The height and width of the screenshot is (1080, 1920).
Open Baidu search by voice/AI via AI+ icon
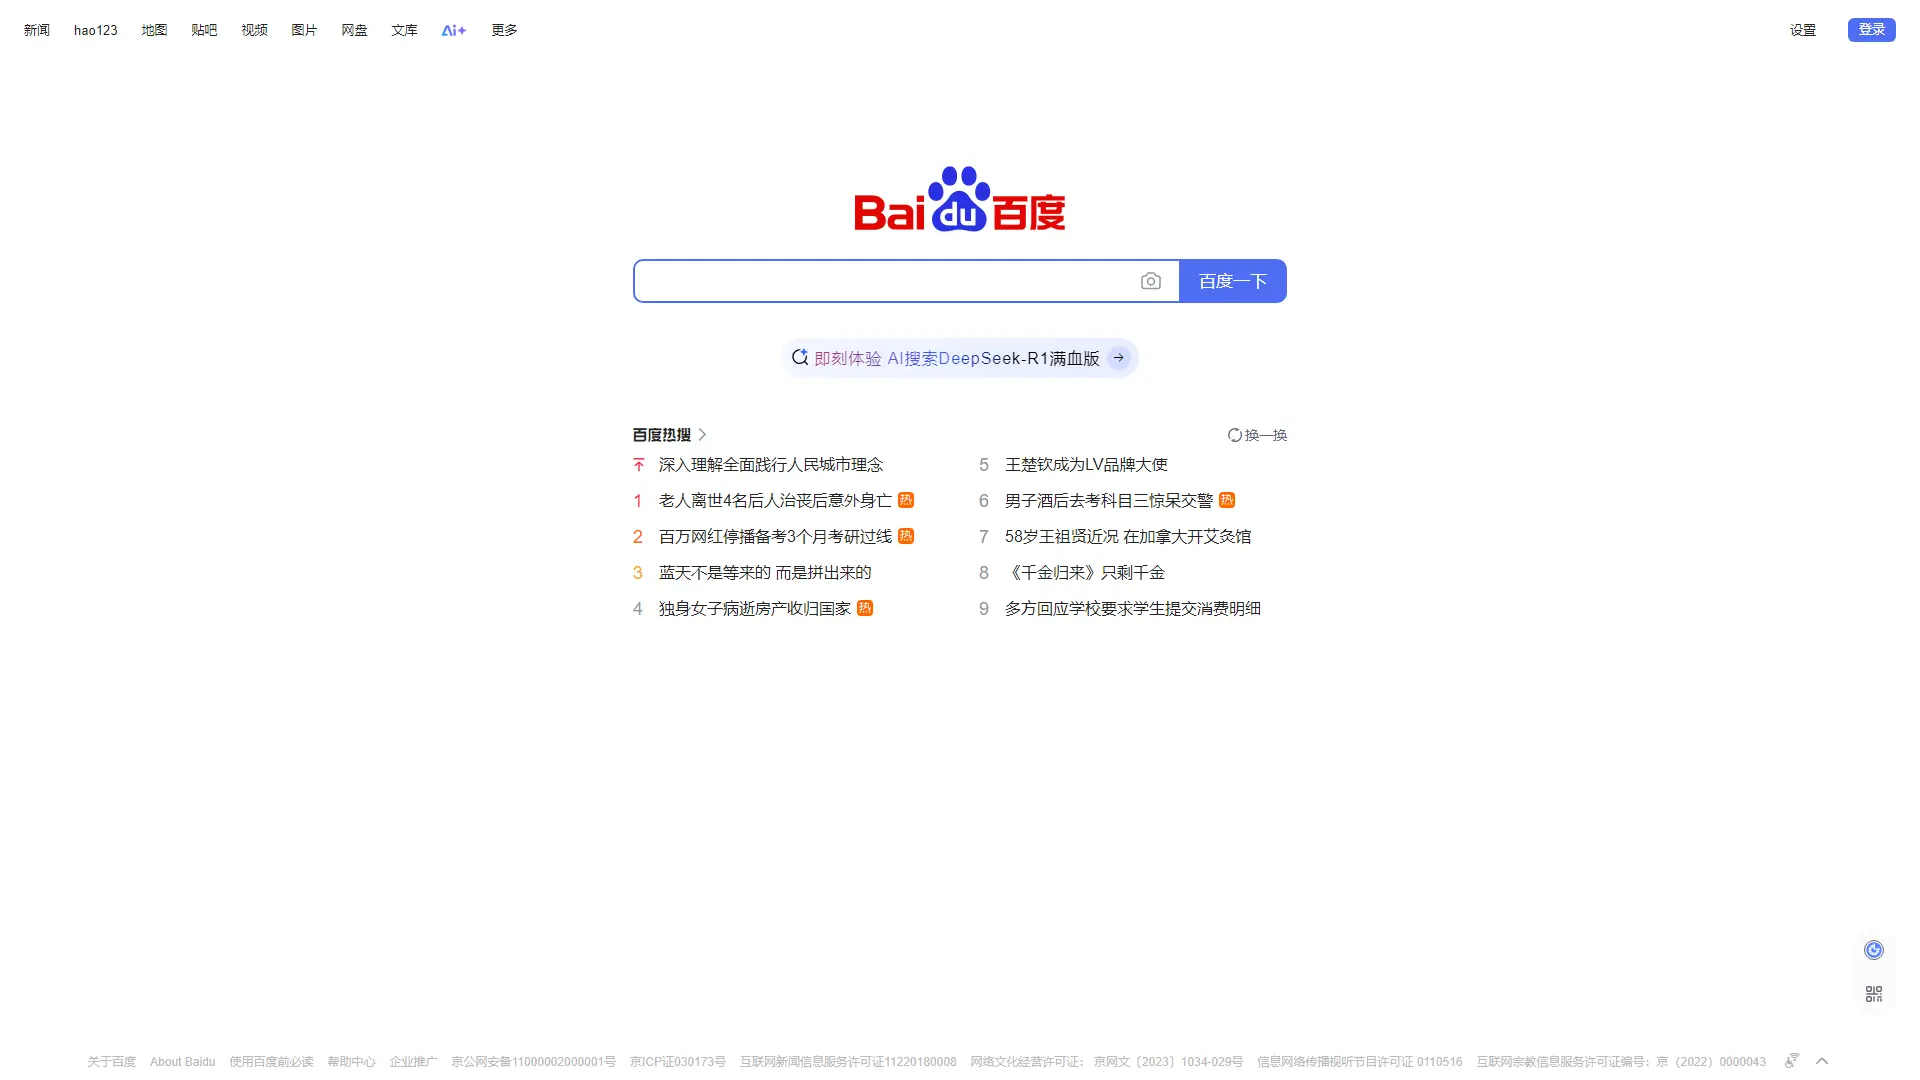pyautogui.click(x=452, y=30)
